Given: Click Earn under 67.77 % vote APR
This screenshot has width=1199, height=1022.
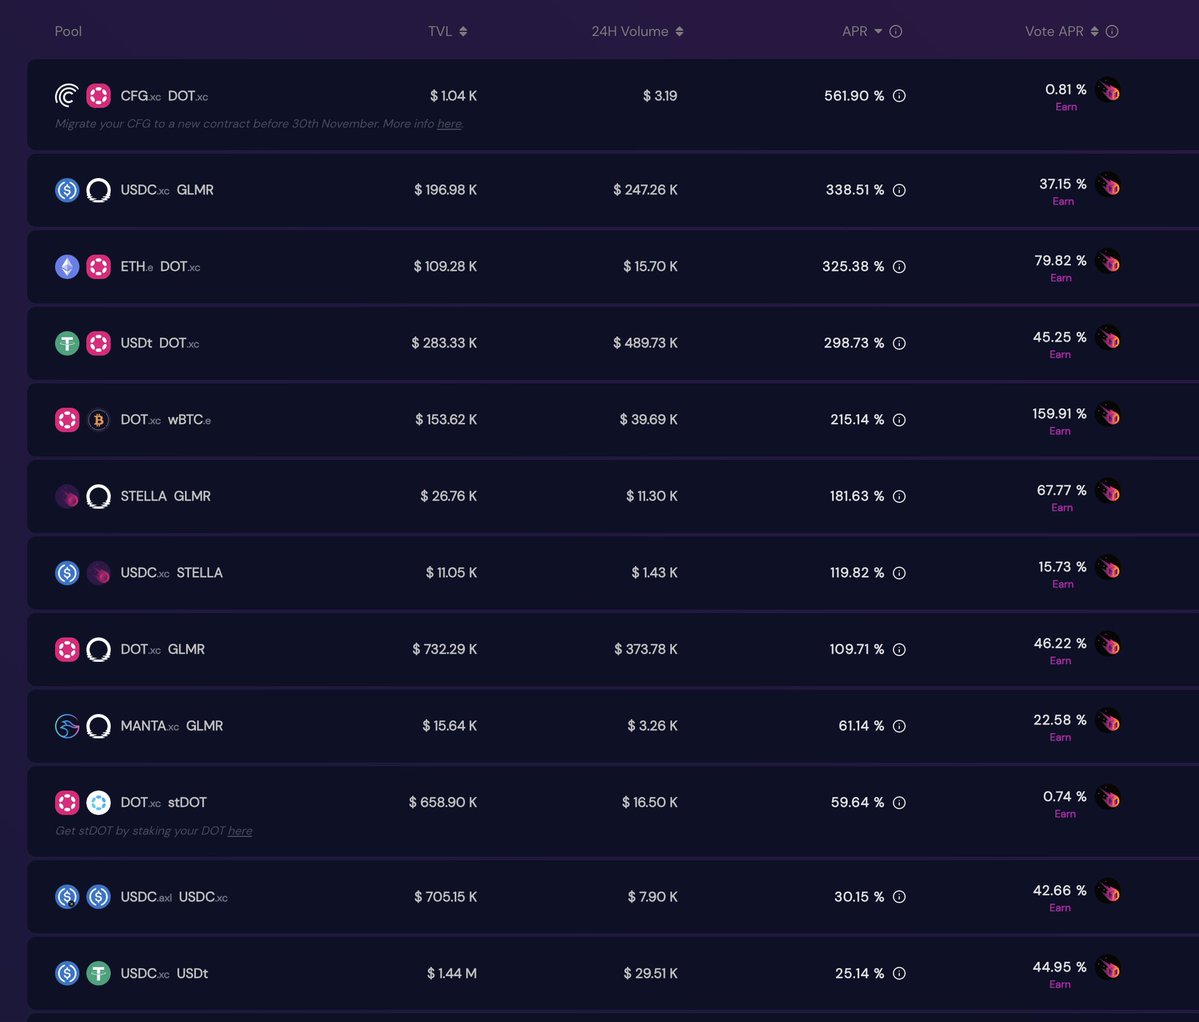Looking at the screenshot, I should click(1062, 508).
